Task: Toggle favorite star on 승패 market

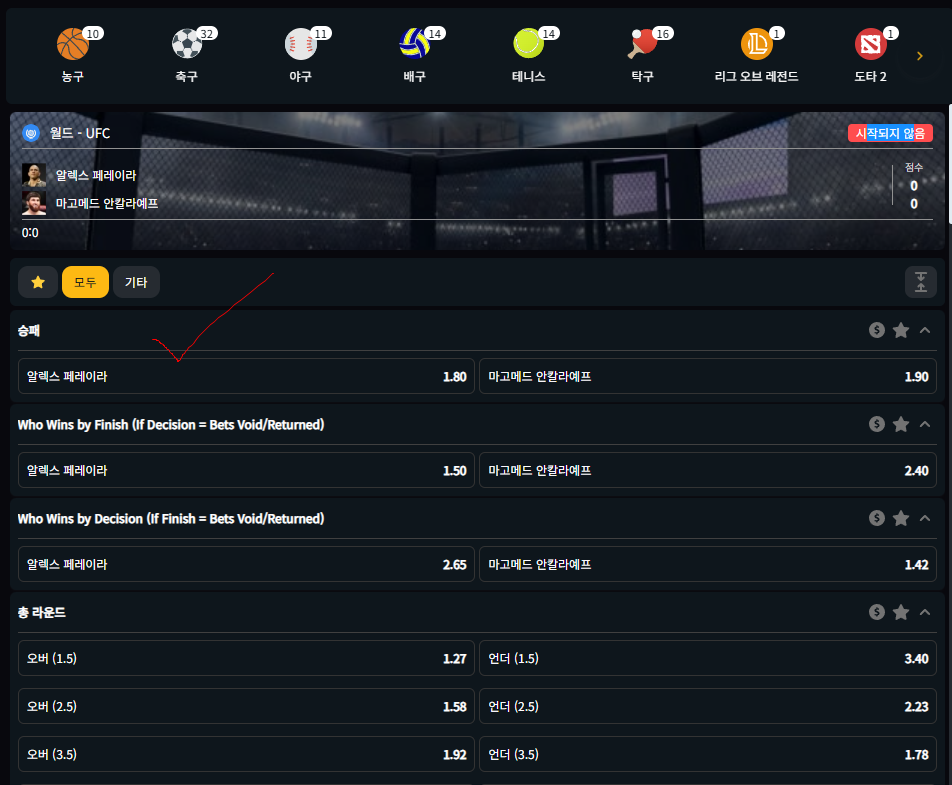Action: pyautogui.click(x=901, y=330)
